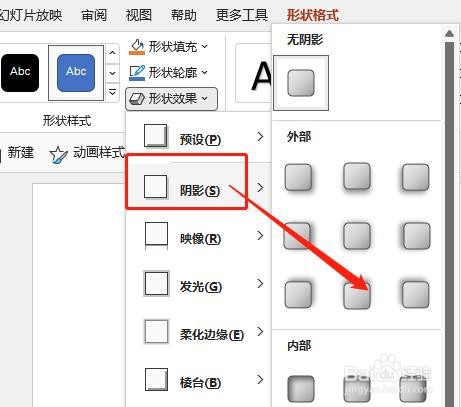The width and height of the screenshot is (461, 407).
Task: Switch to Shape Format tab (形状格式)
Action: tap(313, 15)
